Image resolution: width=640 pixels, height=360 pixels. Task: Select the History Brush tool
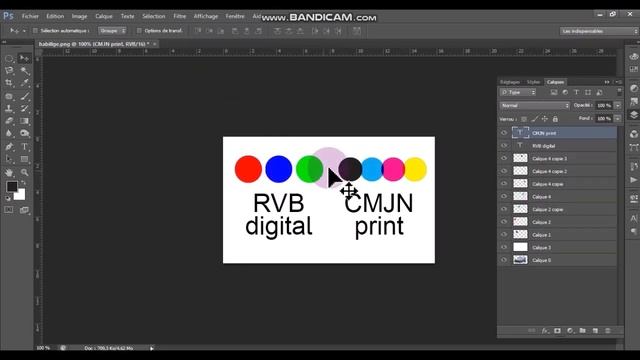(x=24, y=109)
